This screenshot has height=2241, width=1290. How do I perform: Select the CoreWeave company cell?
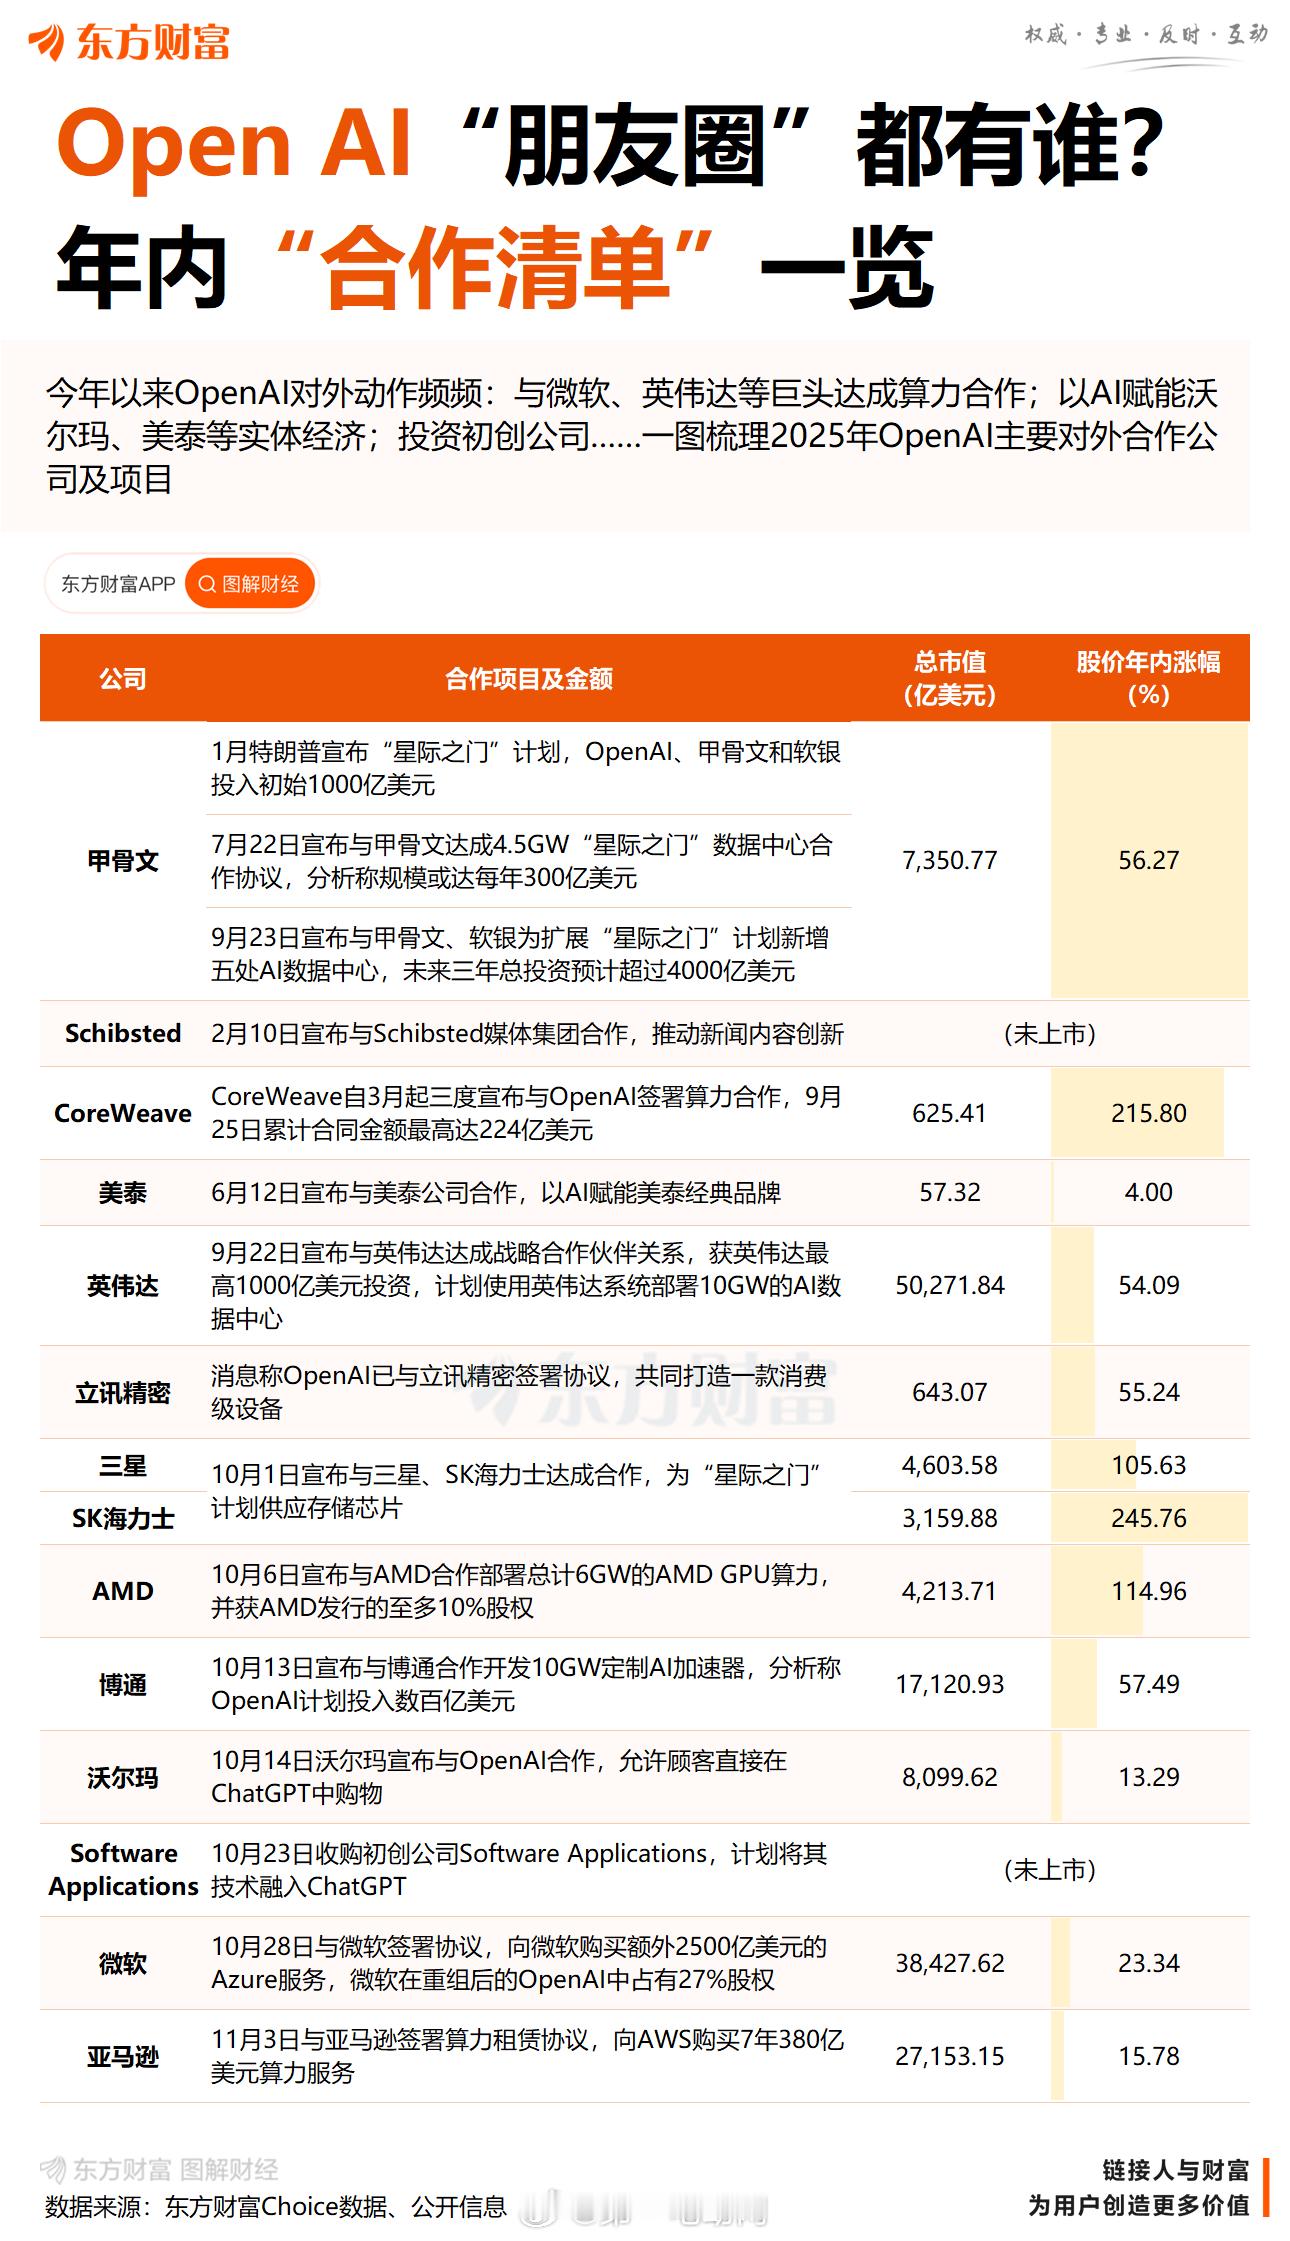(x=123, y=1113)
